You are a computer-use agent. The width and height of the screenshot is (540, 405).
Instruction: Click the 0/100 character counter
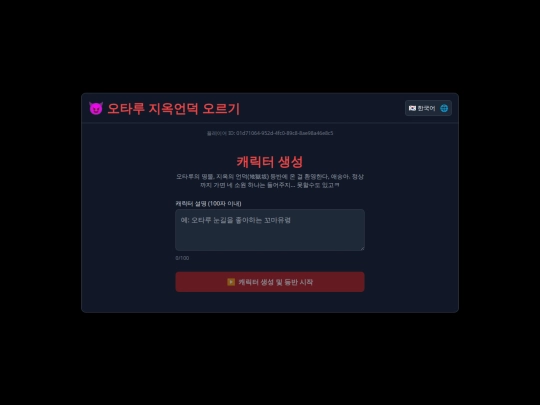pos(182,258)
